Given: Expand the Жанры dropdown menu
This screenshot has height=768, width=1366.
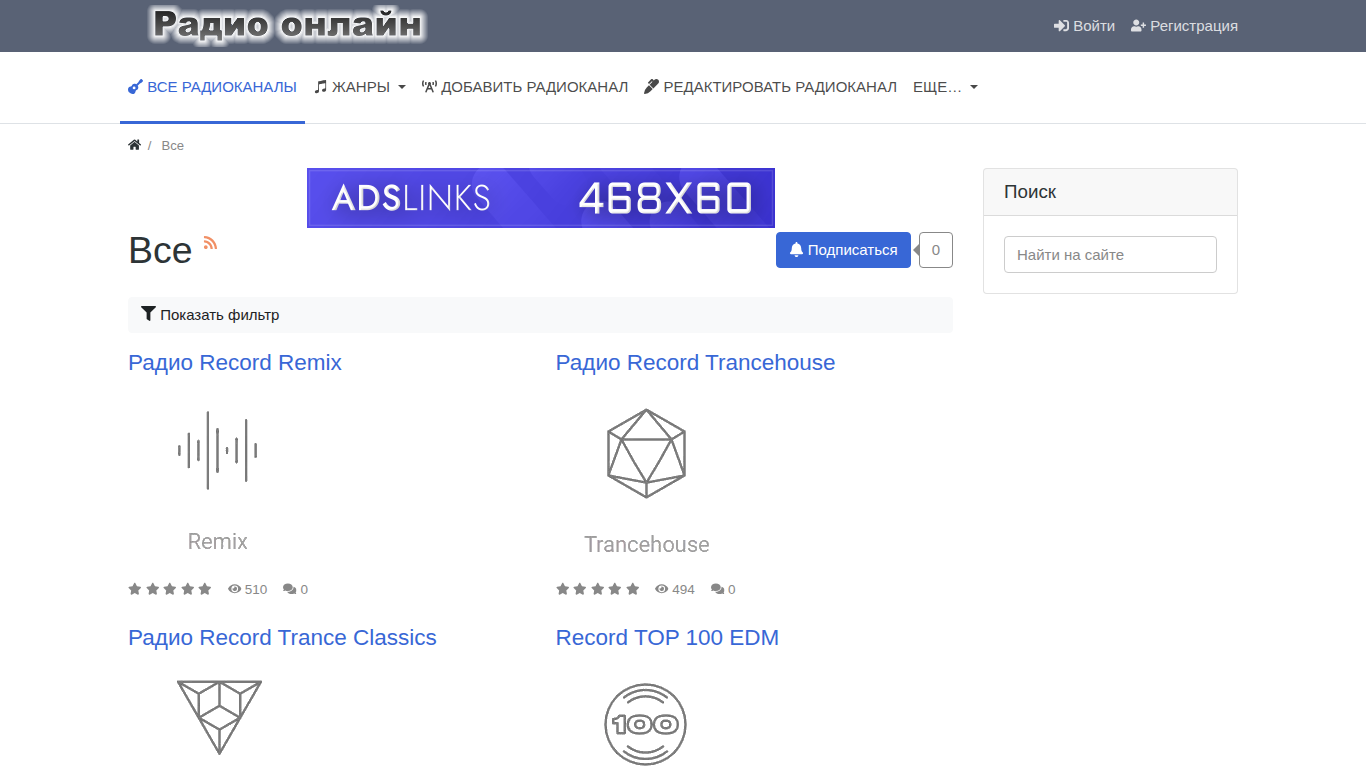Looking at the screenshot, I should coord(360,87).
